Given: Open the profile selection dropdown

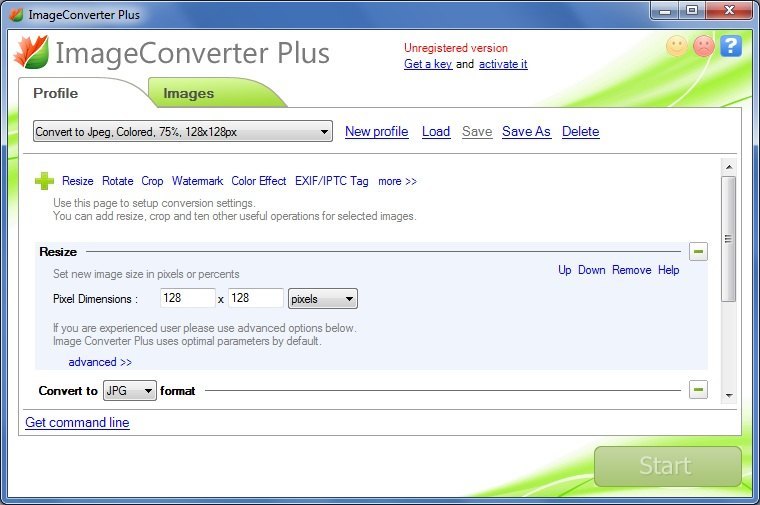Looking at the screenshot, I should [183, 131].
